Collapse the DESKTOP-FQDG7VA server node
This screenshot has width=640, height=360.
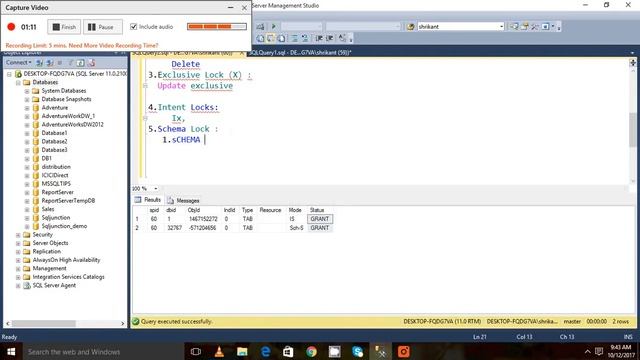pos(9,74)
